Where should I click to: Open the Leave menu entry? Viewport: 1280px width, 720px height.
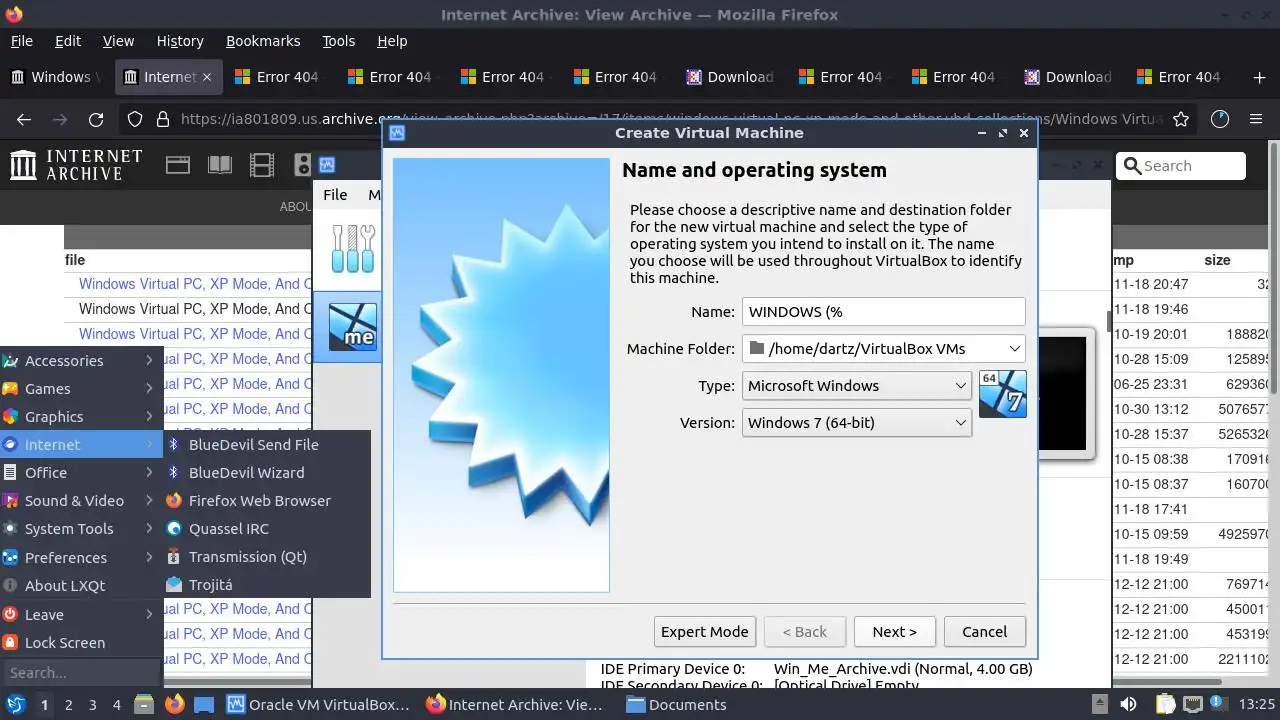[81, 614]
